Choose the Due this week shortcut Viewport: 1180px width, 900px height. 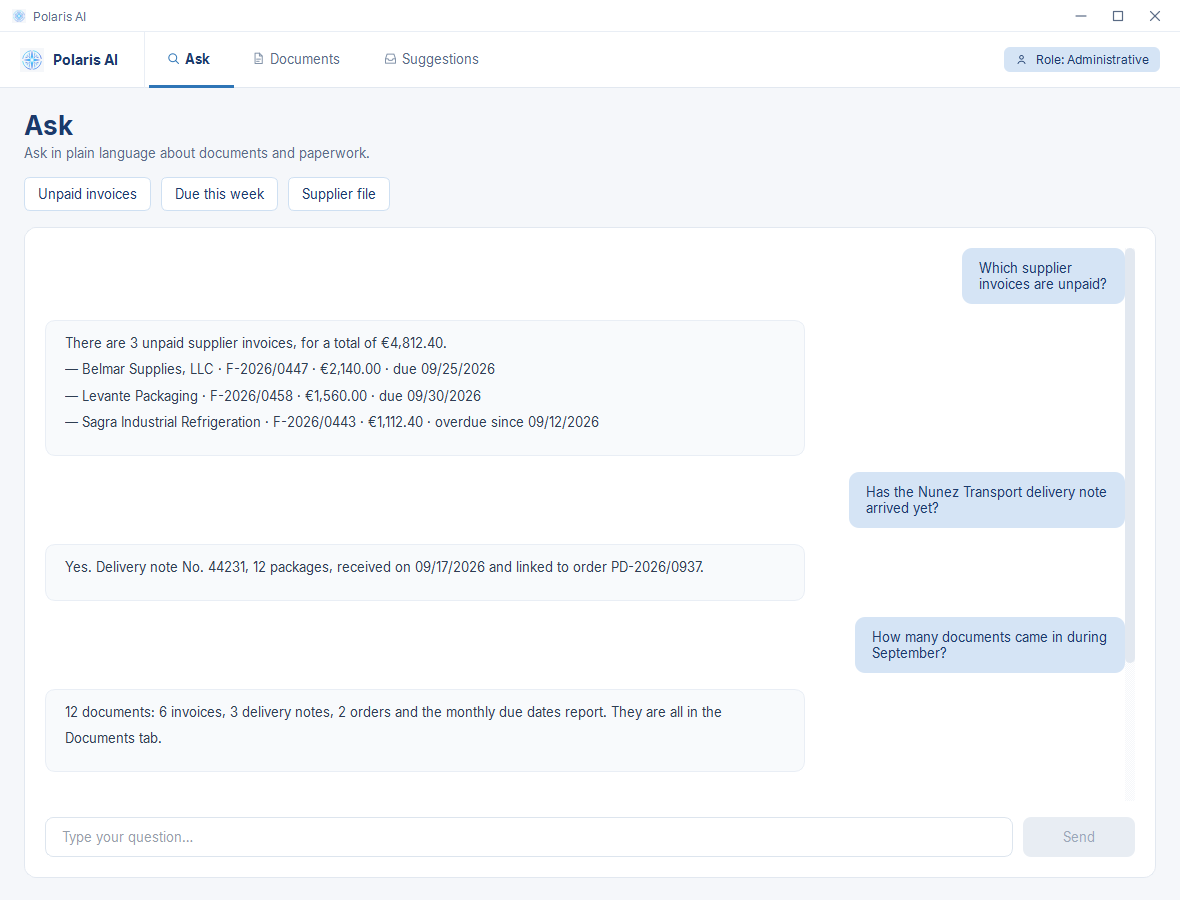[x=220, y=194]
